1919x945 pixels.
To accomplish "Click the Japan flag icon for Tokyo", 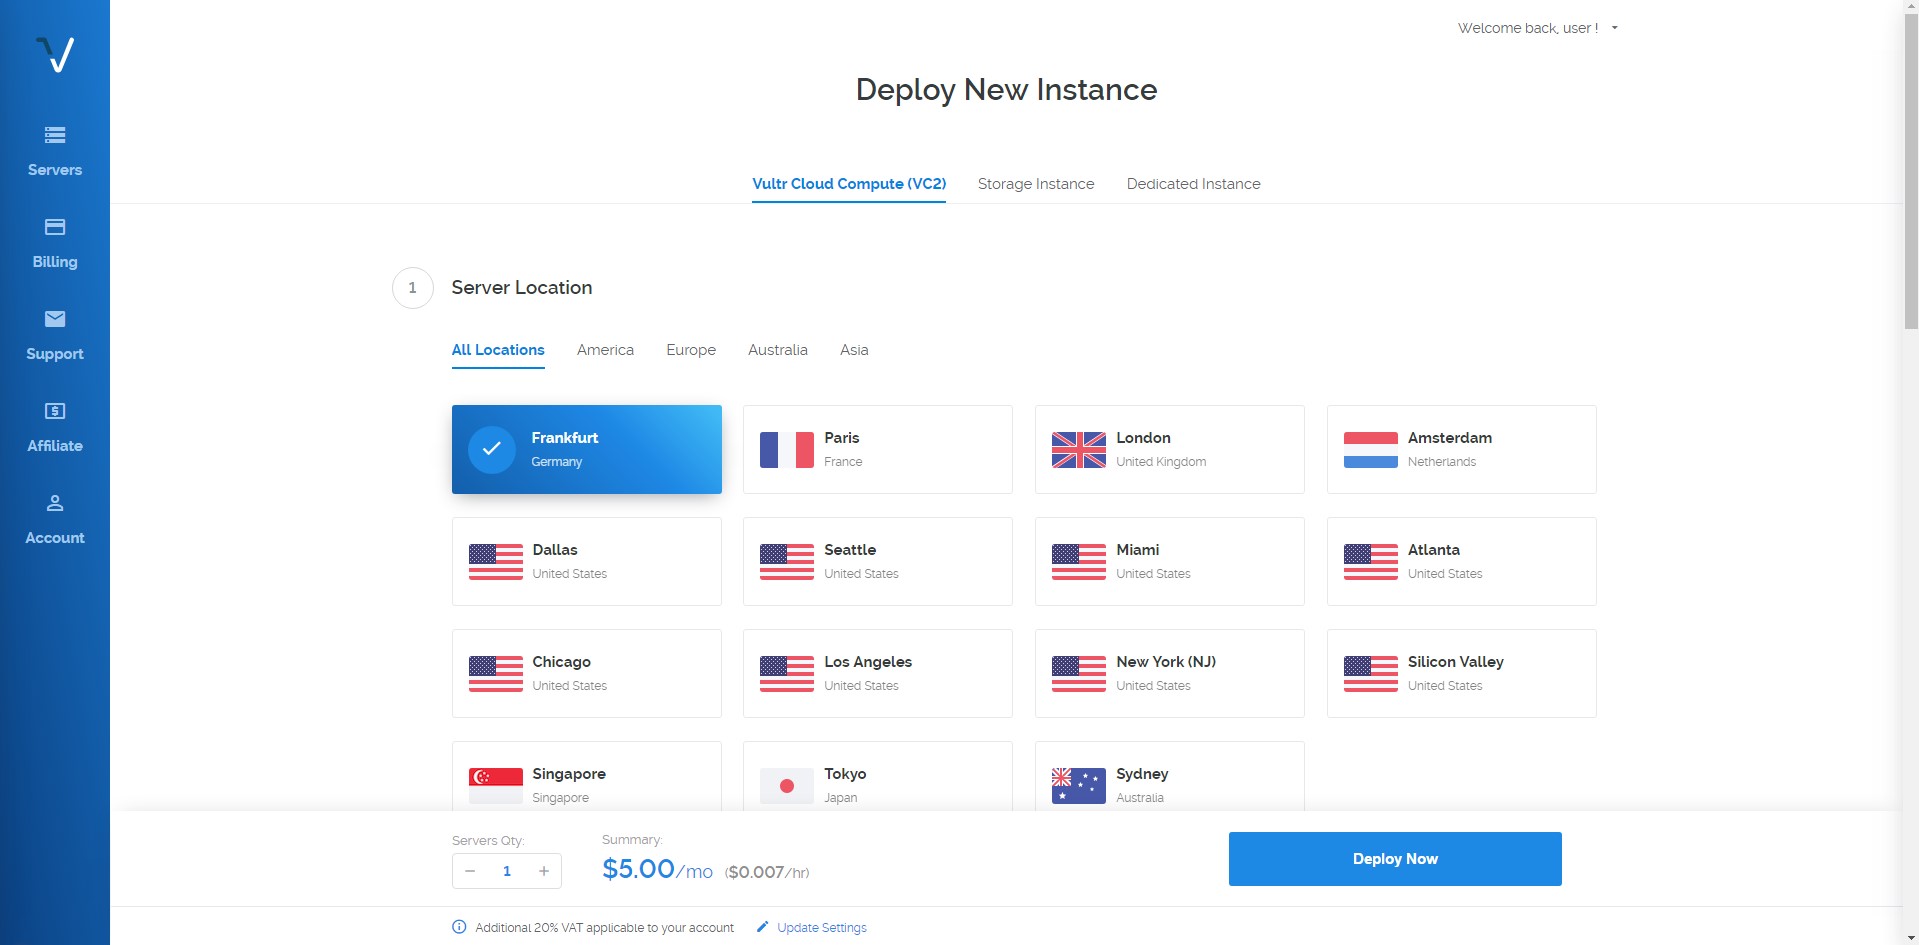I will click(787, 786).
